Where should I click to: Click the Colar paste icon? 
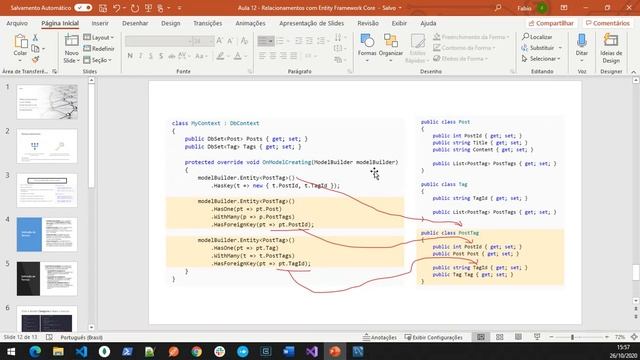(x=20, y=41)
